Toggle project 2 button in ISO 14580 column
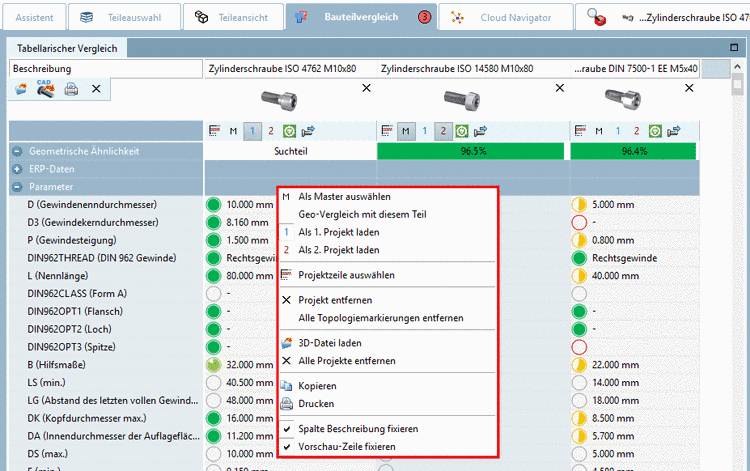750x471 pixels. tap(443, 131)
